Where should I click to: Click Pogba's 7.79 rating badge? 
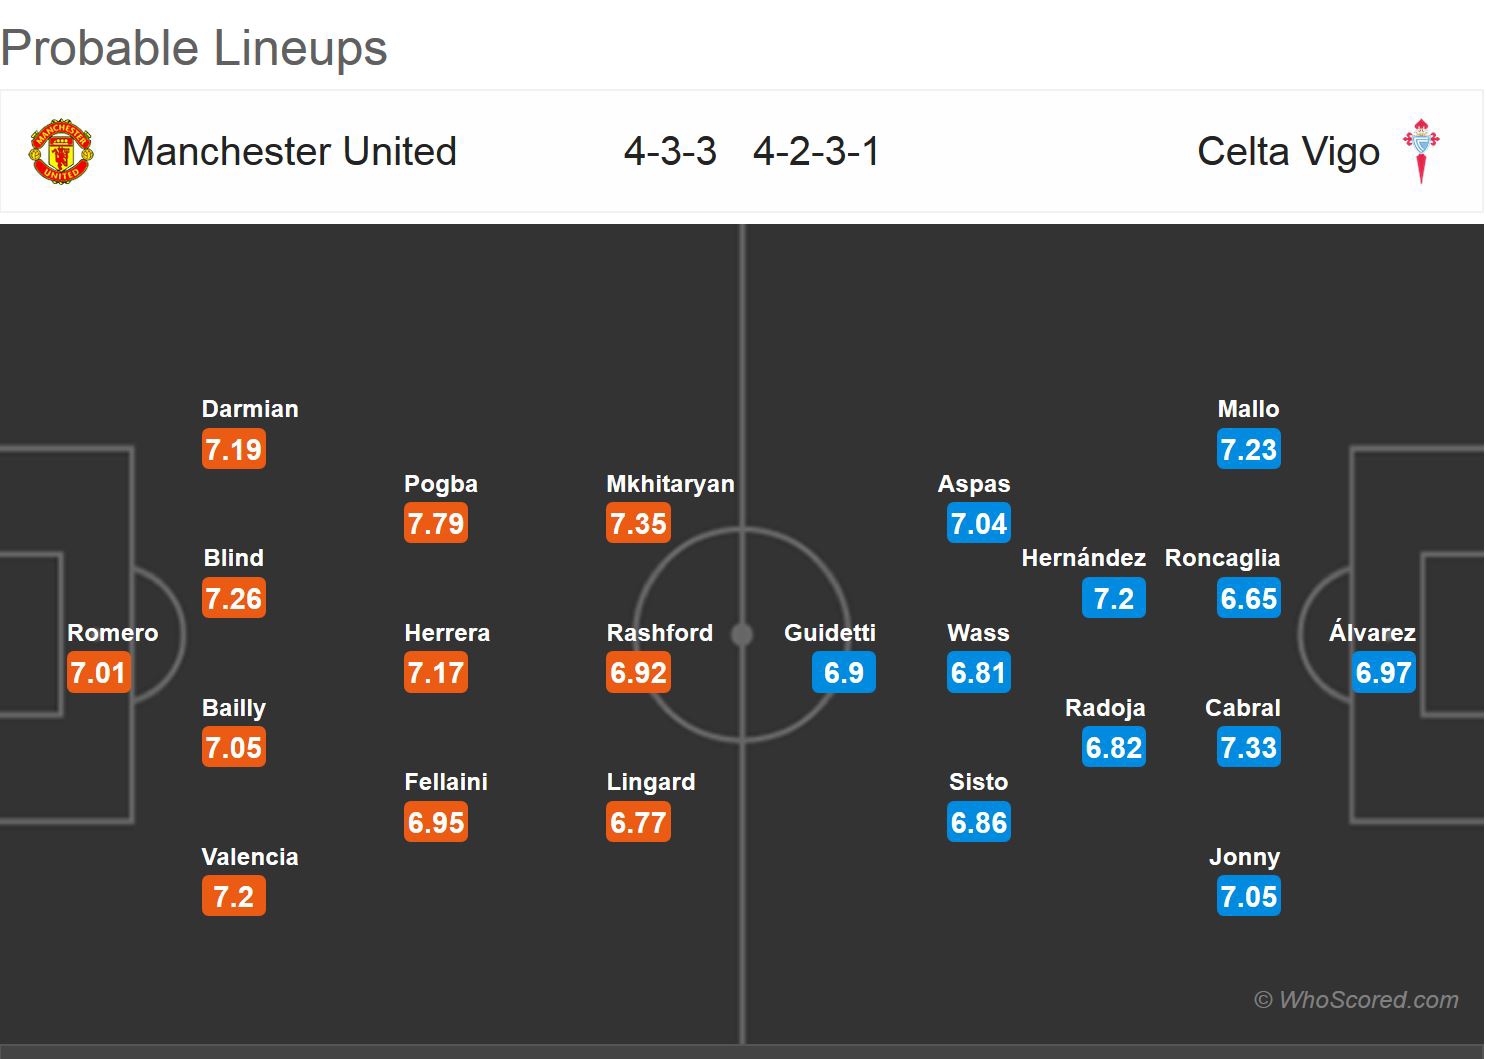click(436, 523)
